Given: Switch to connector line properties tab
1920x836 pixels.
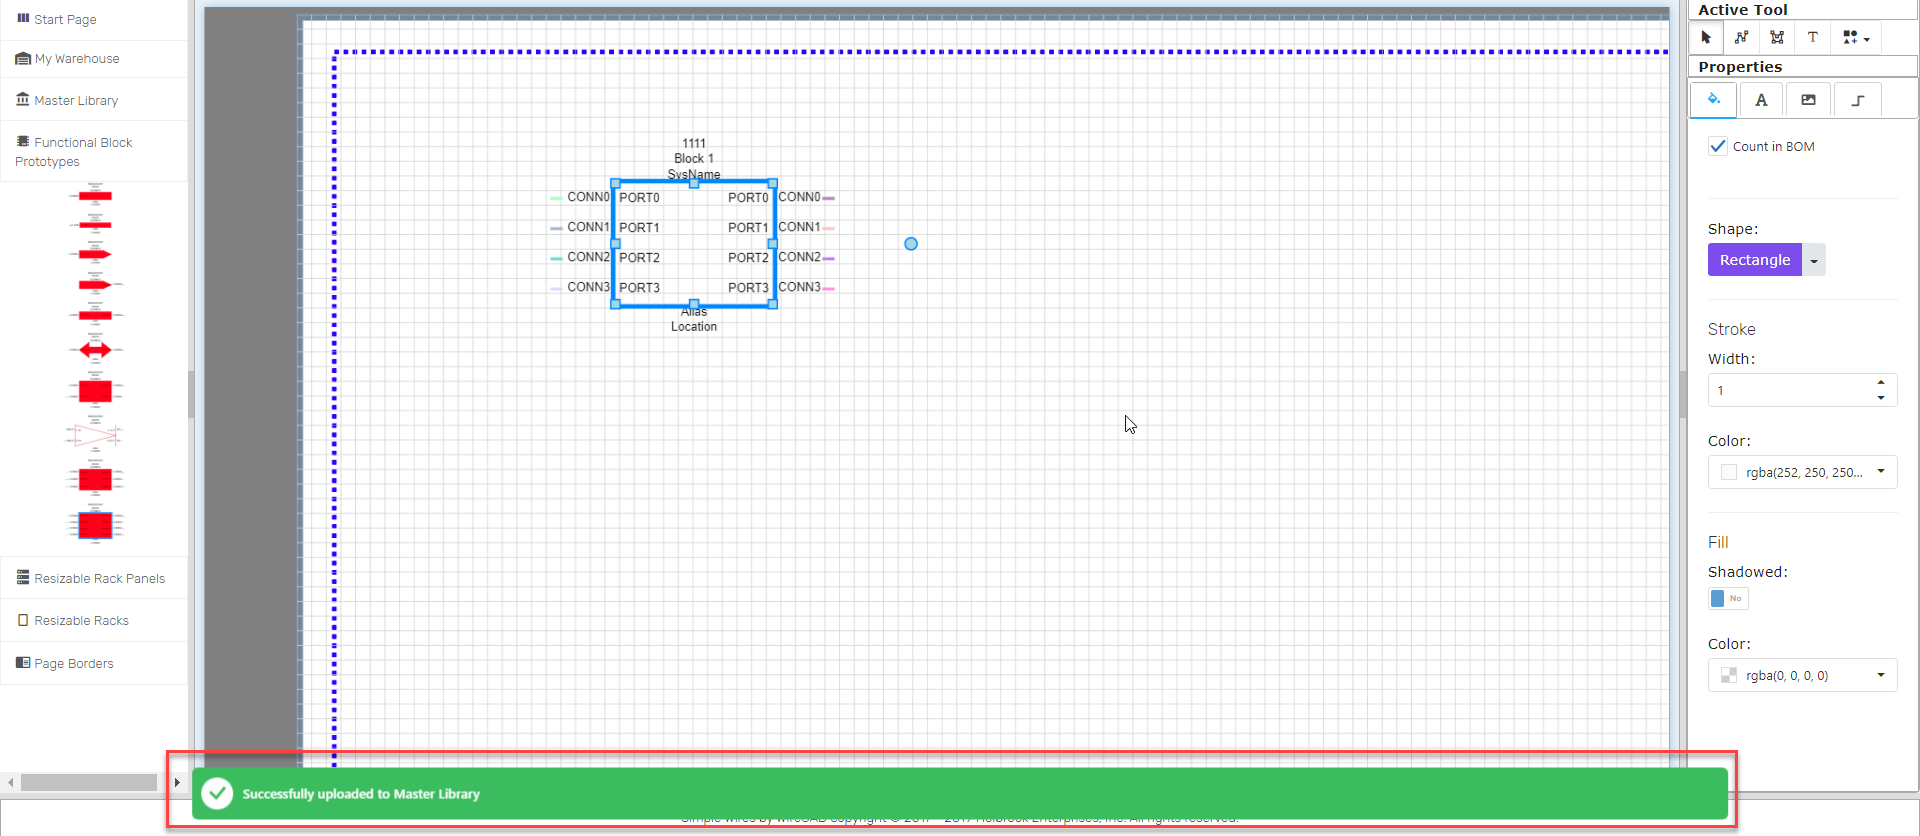Looking at the screenshot, I should (1858, 99).
